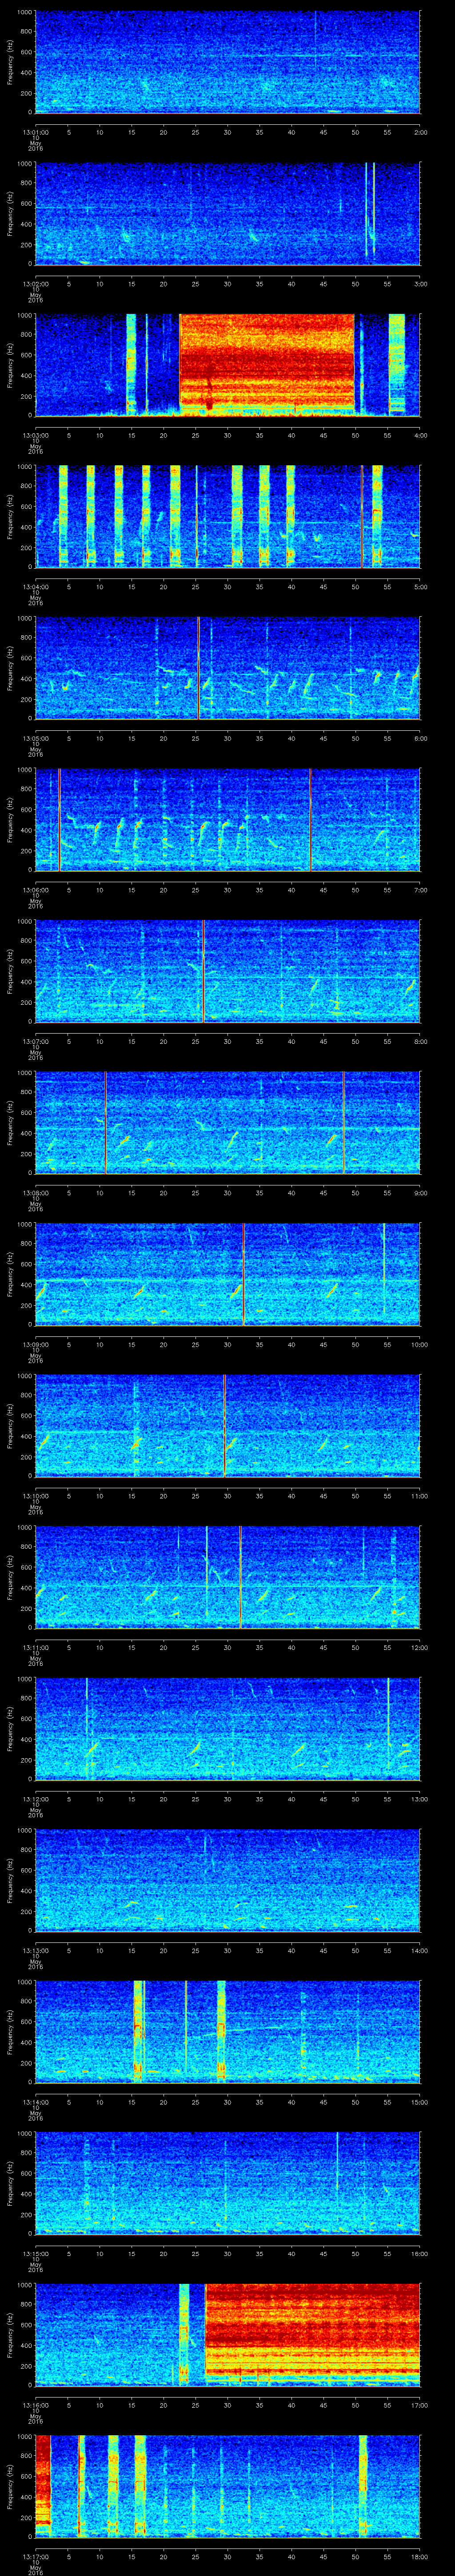Click the red vertical line in the 13:05:00 spectrogram
This screenshot has width=455, height=2576.
pyautogui.click(x=198, y=668)
